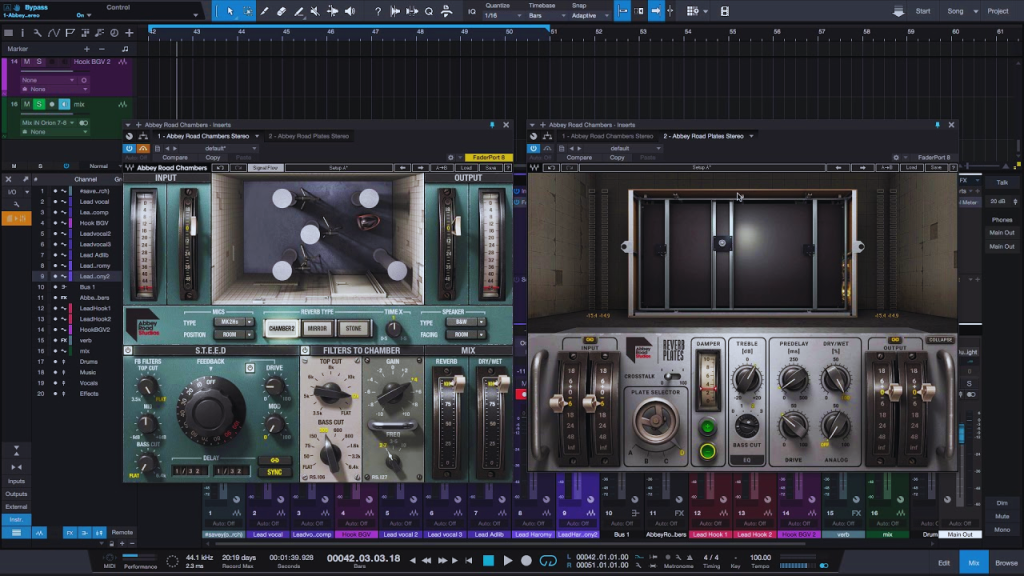
Task: Open the Help question mark tool
Action: 378,9
